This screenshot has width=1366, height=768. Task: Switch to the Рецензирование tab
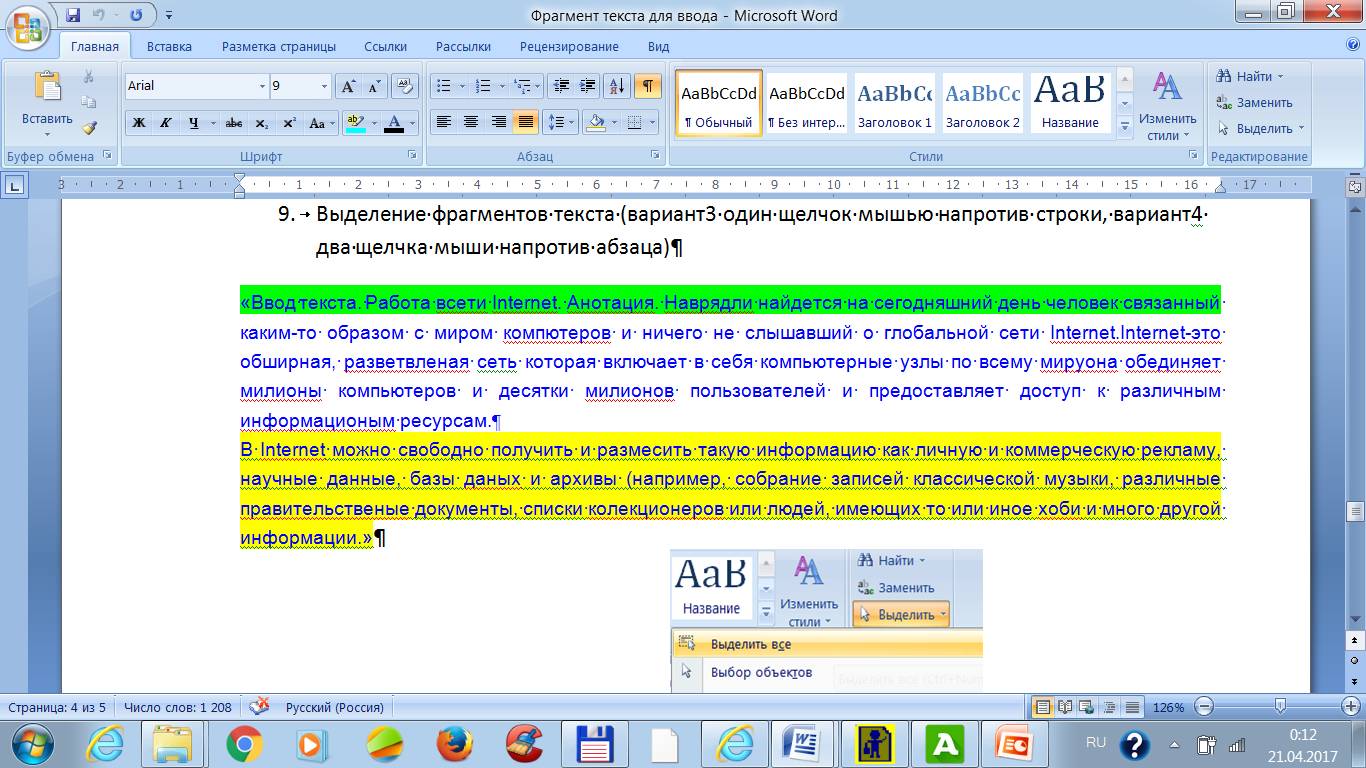(569, 46)
